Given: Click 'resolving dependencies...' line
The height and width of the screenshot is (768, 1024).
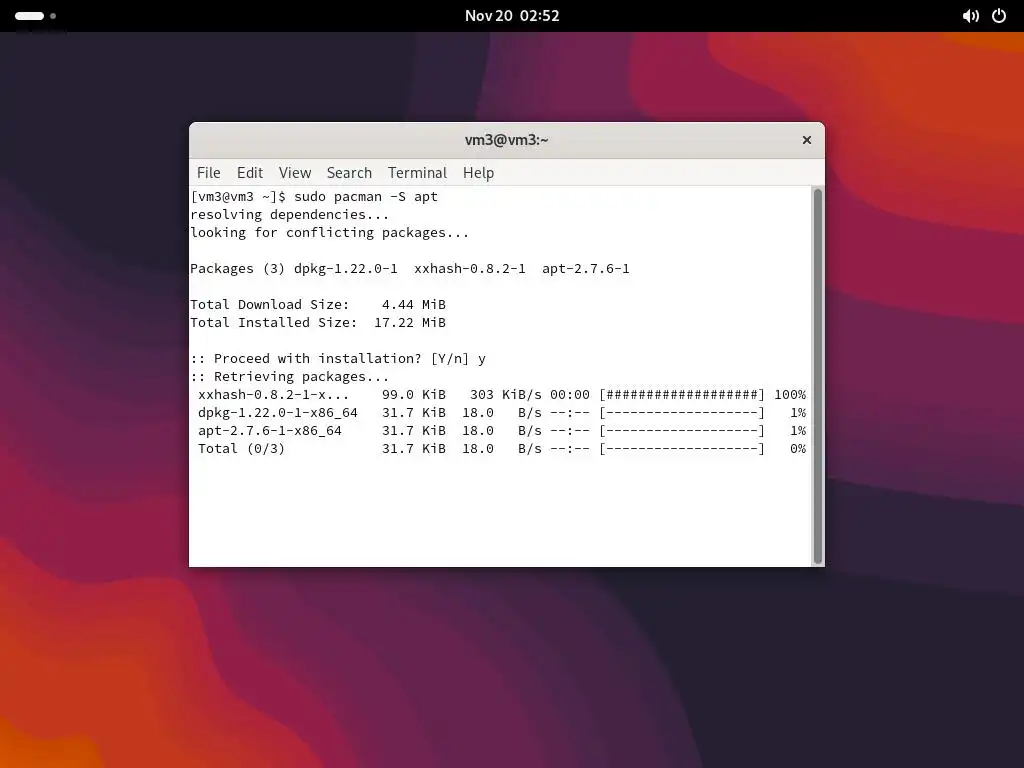Looking at the screenshot, I should click(289, 215).
